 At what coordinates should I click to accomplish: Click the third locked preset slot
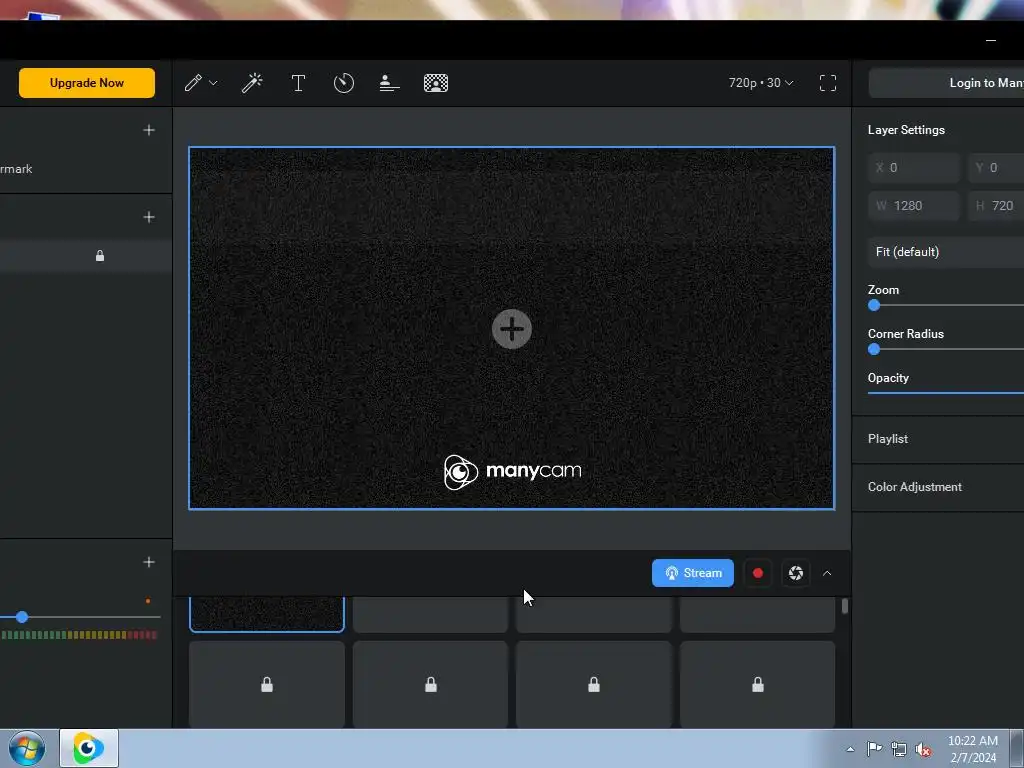[x=594, y=684]
